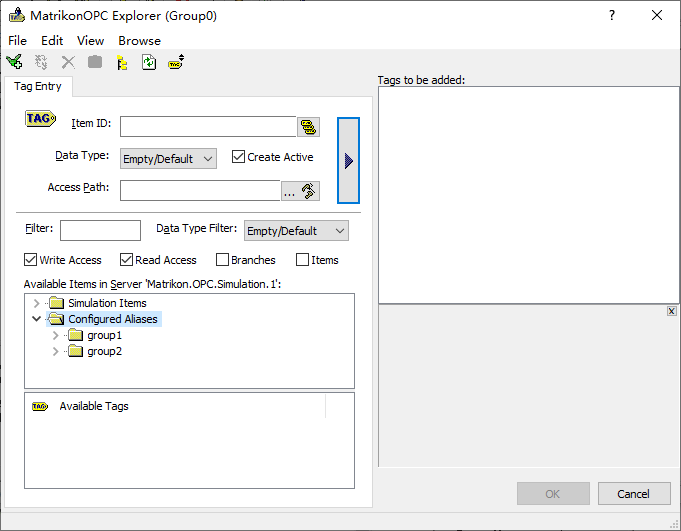This screenshot has height=531, width=681.
Task: Expand the group1 tree node
Action: coord(55,335)
